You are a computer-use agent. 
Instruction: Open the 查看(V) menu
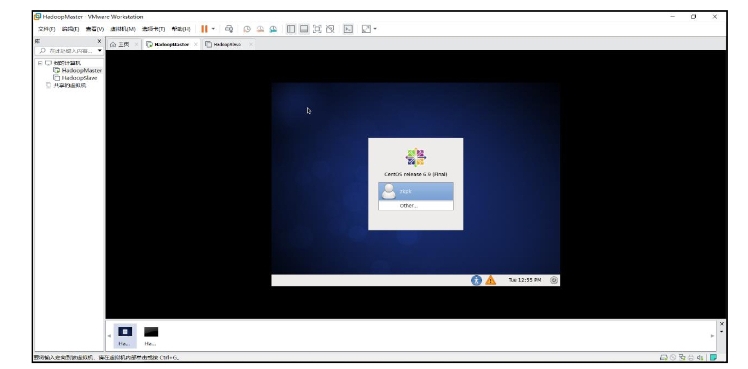click(x=94, y=29)
